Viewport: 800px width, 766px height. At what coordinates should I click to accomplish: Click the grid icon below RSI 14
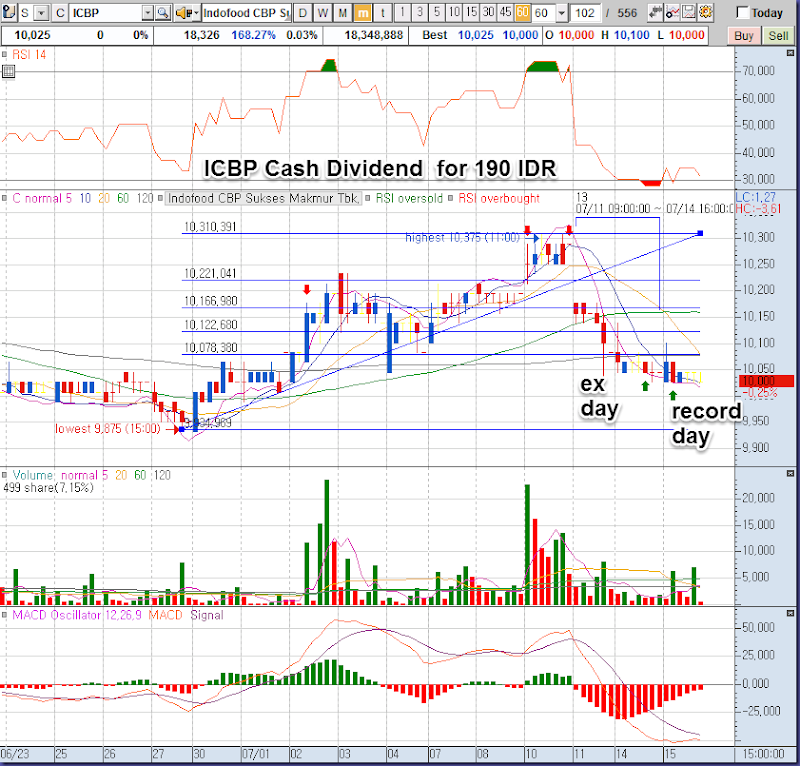pyautogui.click(x=8, y=71)
